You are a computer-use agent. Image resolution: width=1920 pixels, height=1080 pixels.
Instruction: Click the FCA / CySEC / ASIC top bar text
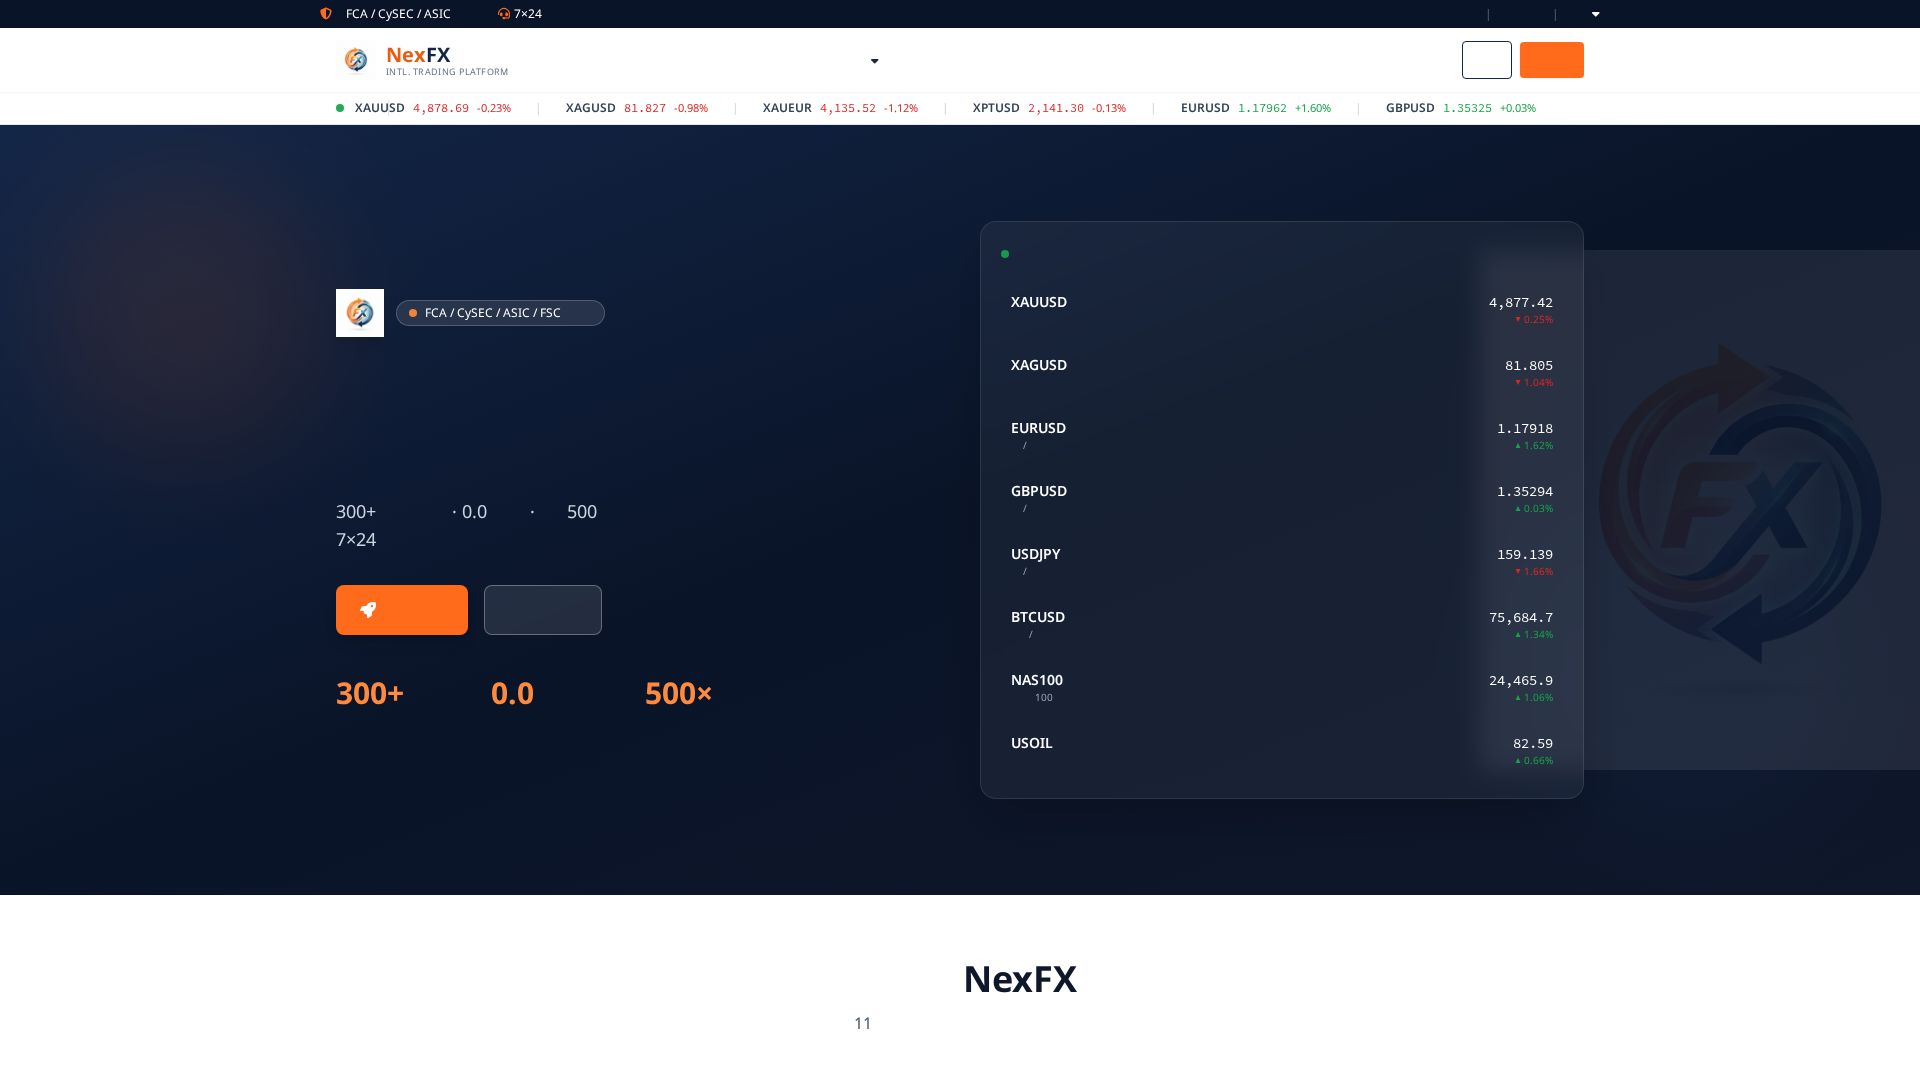pyautogui.click(x=398, y=14)
